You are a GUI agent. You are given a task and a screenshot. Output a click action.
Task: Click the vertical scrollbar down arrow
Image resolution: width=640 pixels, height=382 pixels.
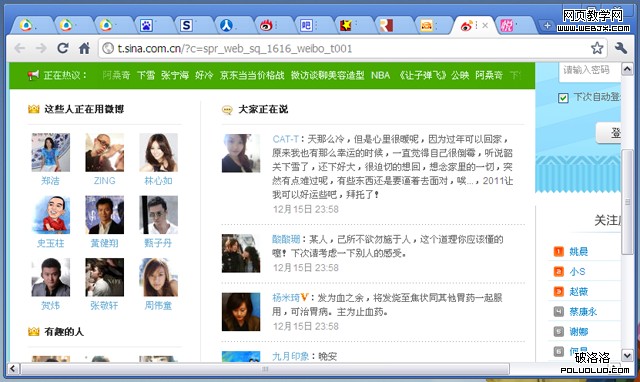pos(627,355)
